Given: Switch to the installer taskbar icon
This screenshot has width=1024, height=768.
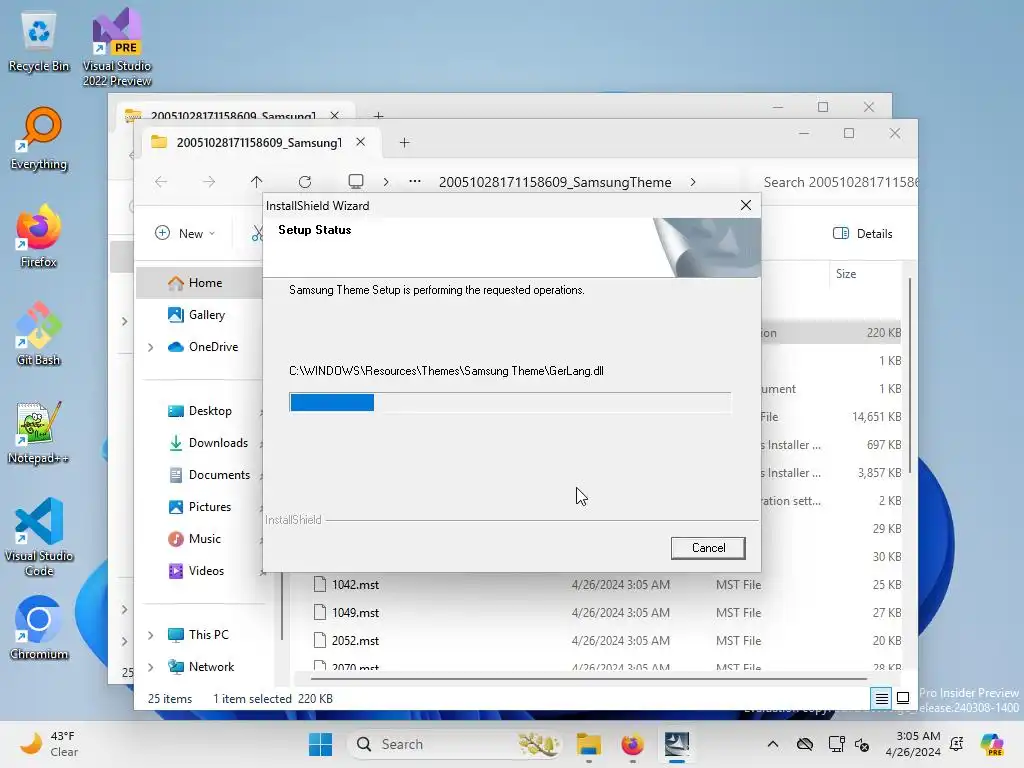Looking at the screenshot, I should (x=677, y=744).
